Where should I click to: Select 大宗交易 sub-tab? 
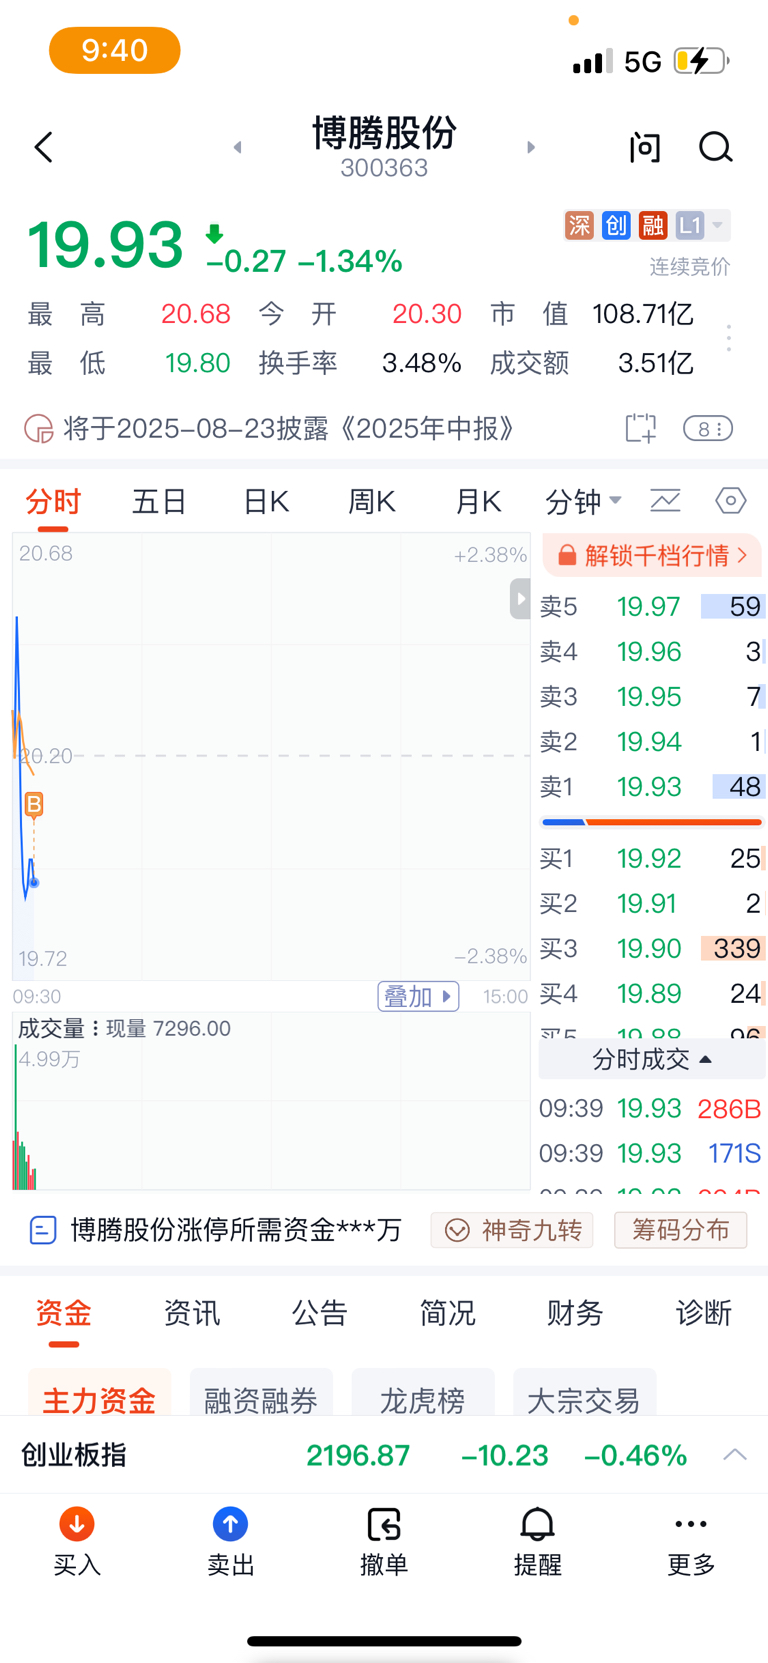click(584, 1394)
